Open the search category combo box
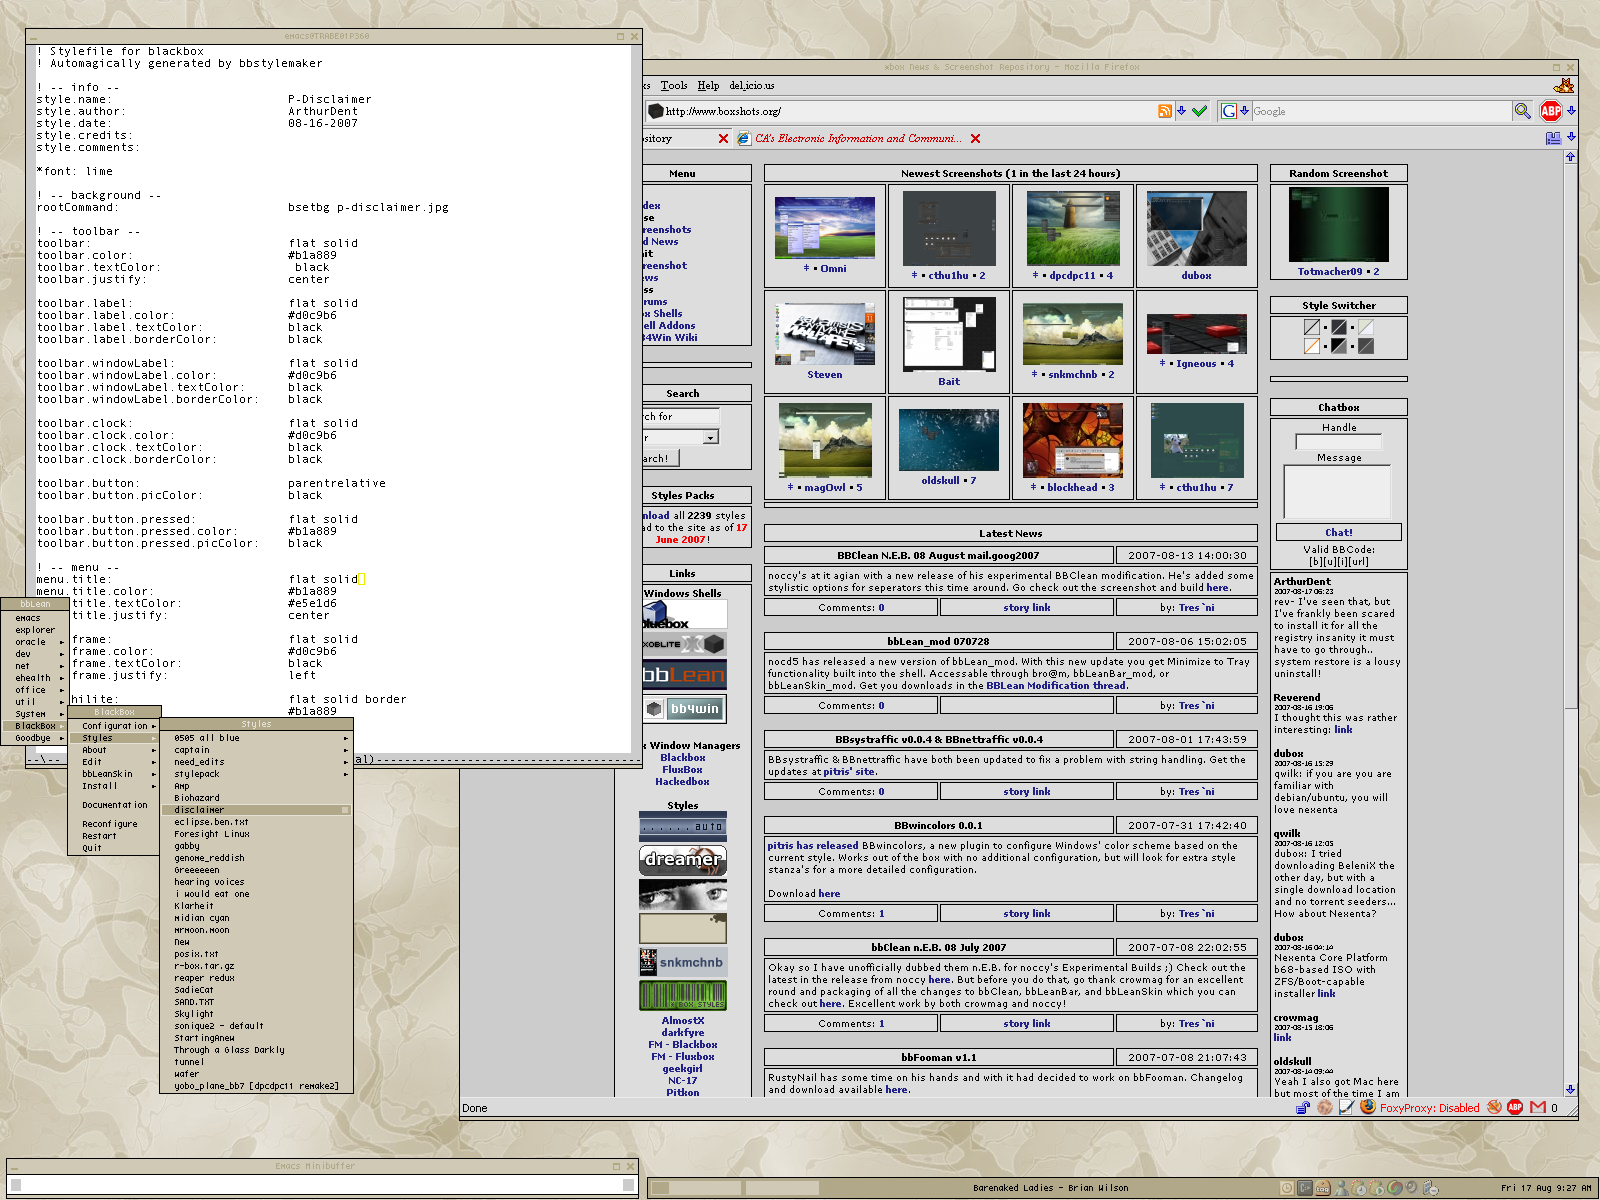1600x1200 pixels. (x=681, y=437)
